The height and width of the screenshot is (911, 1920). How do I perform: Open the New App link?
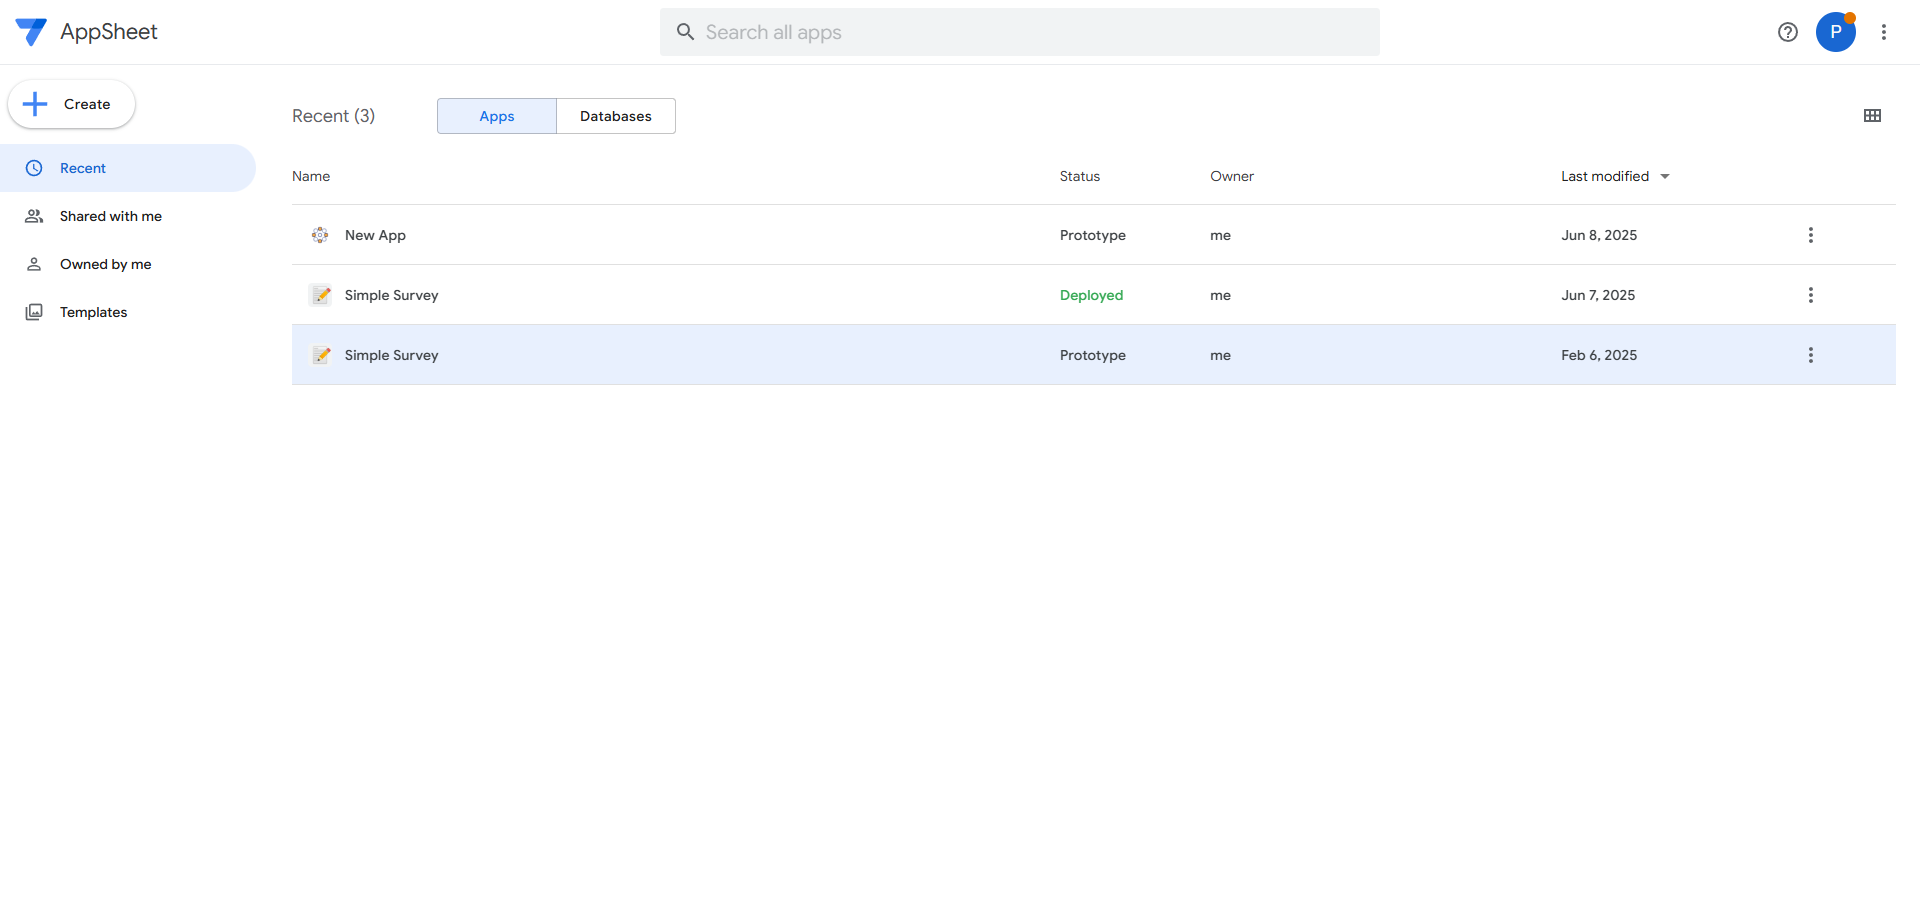pos(375,235)
